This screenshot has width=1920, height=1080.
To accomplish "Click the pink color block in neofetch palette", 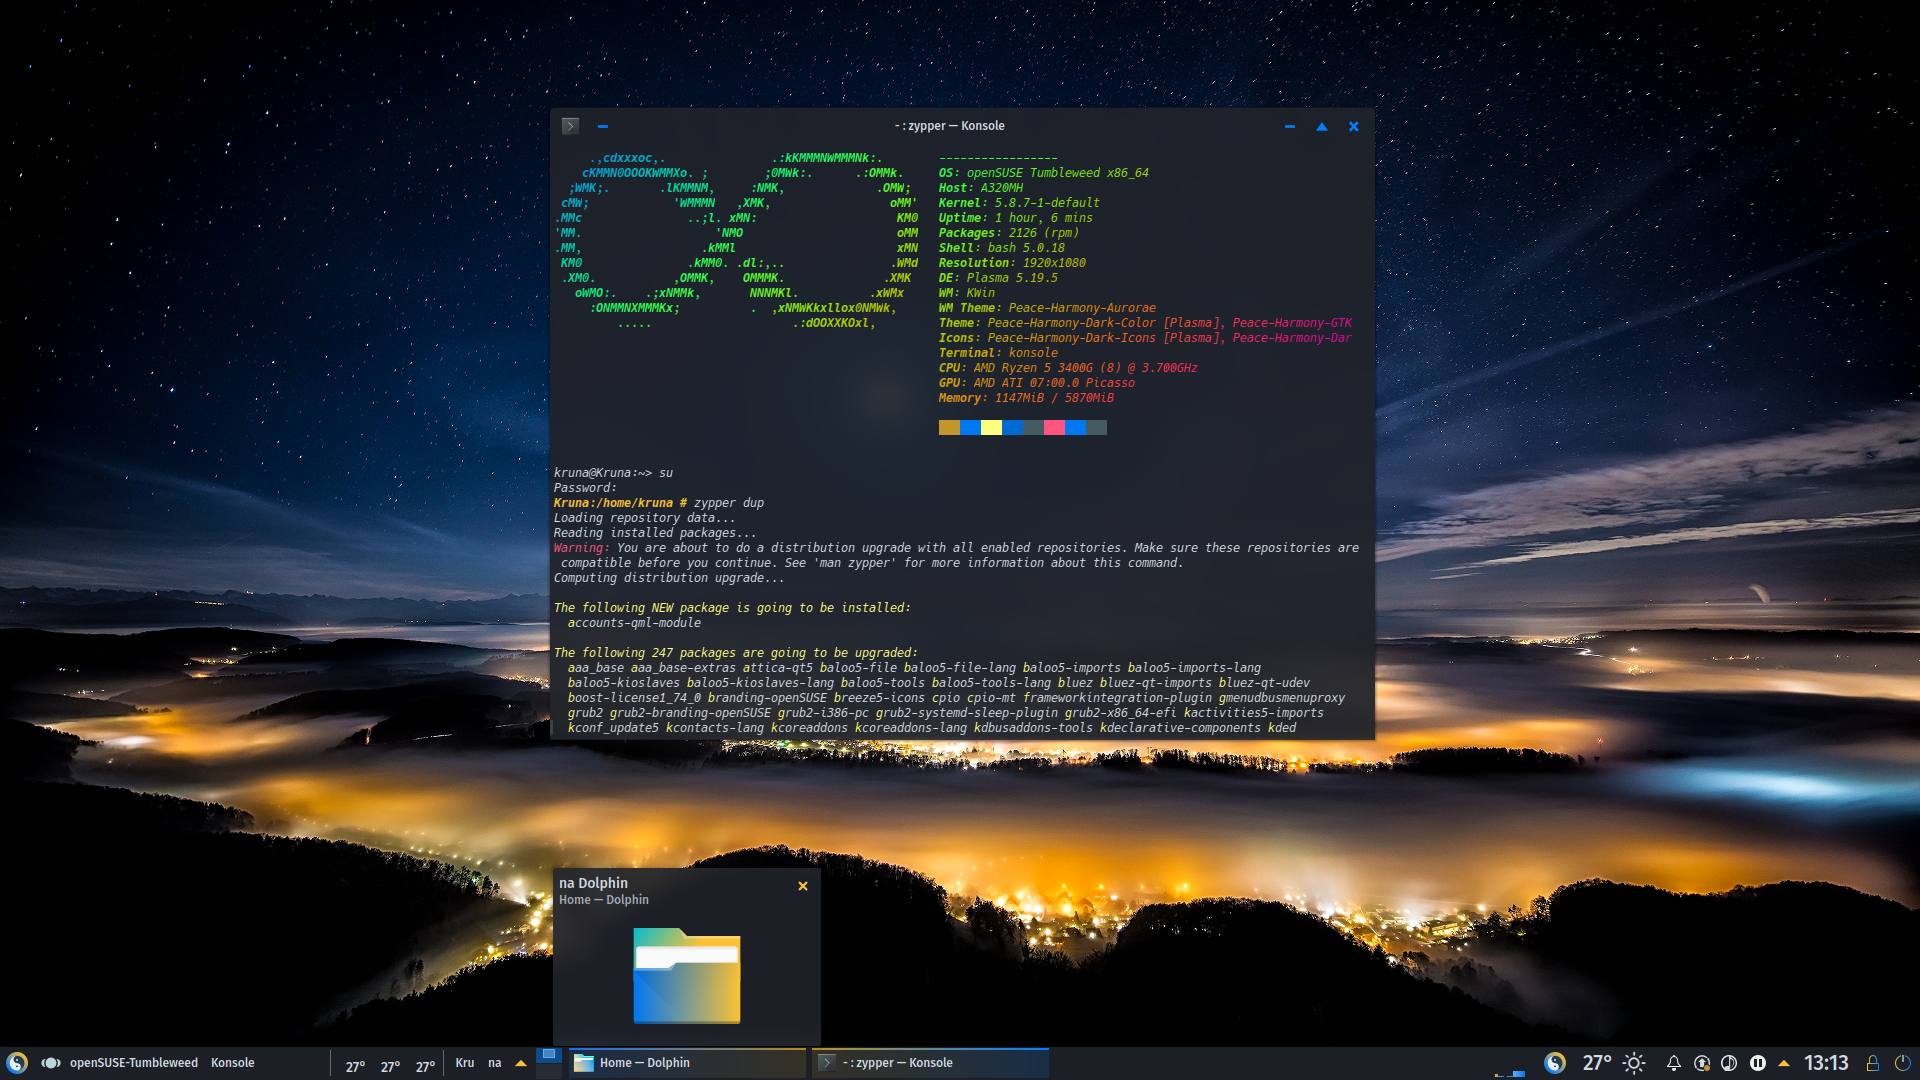I will [x=1054, y=428].
